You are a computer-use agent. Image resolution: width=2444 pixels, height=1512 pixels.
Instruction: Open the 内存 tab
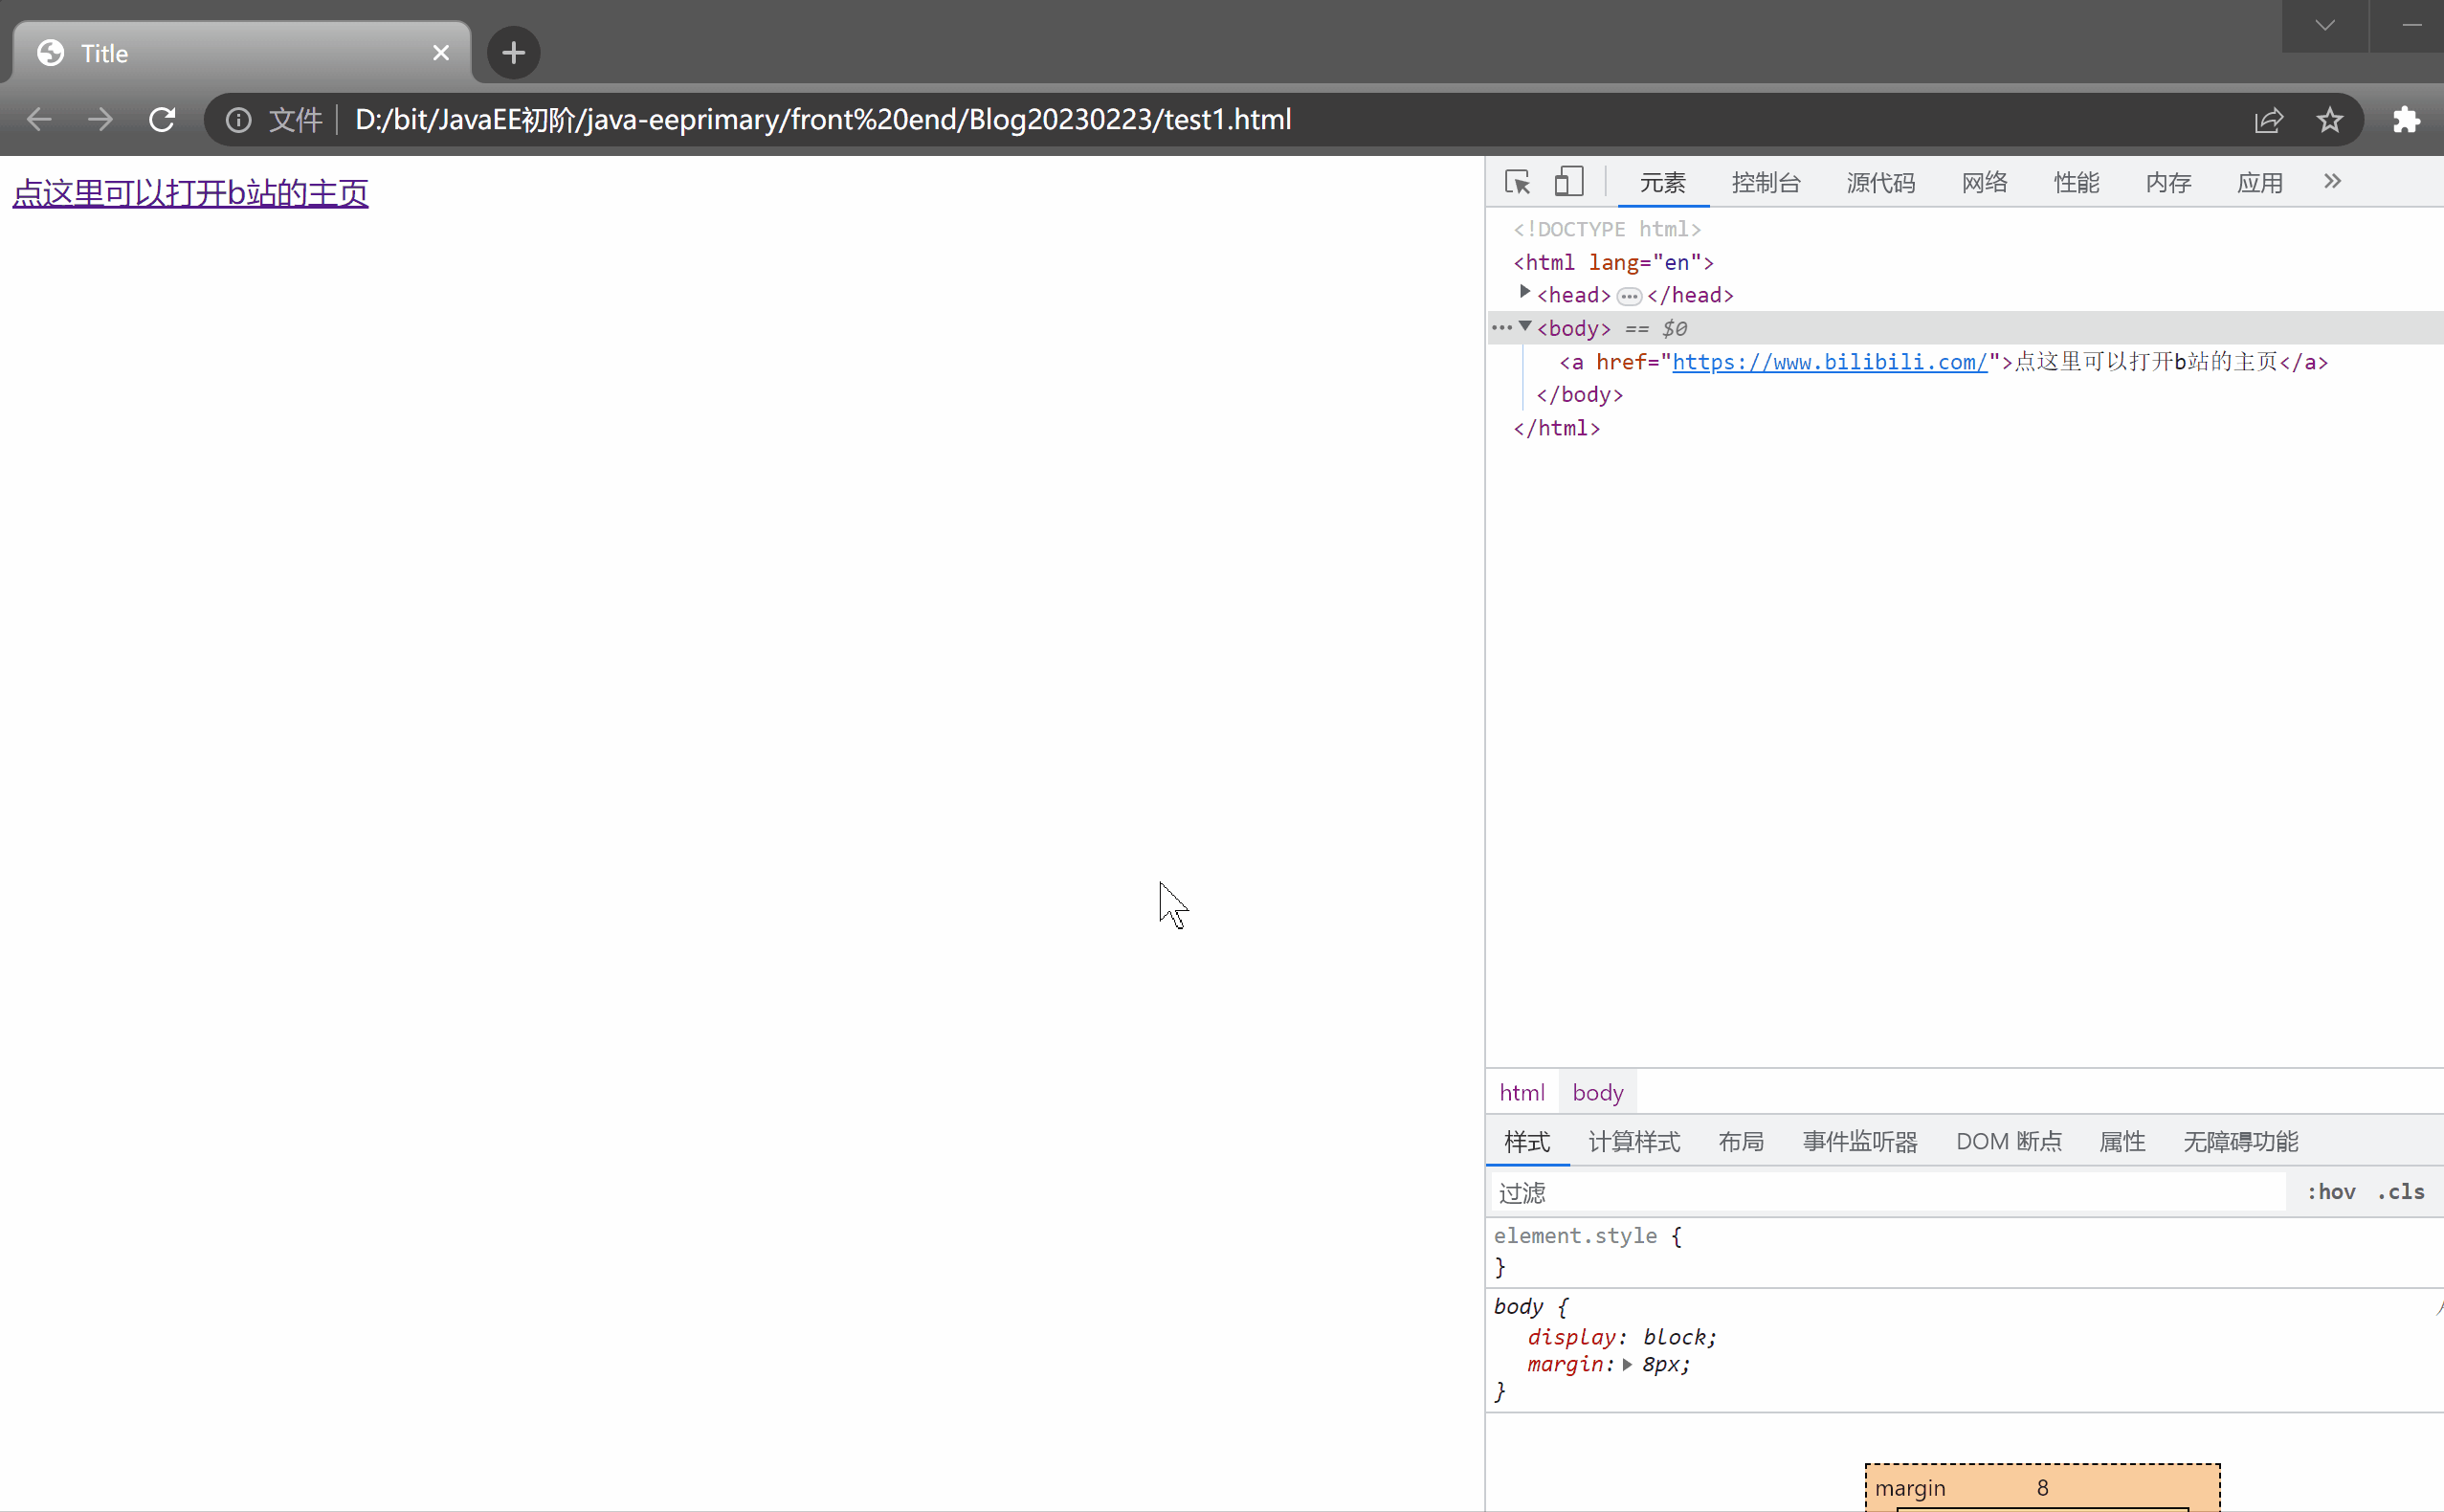[x=2169, y=183]
